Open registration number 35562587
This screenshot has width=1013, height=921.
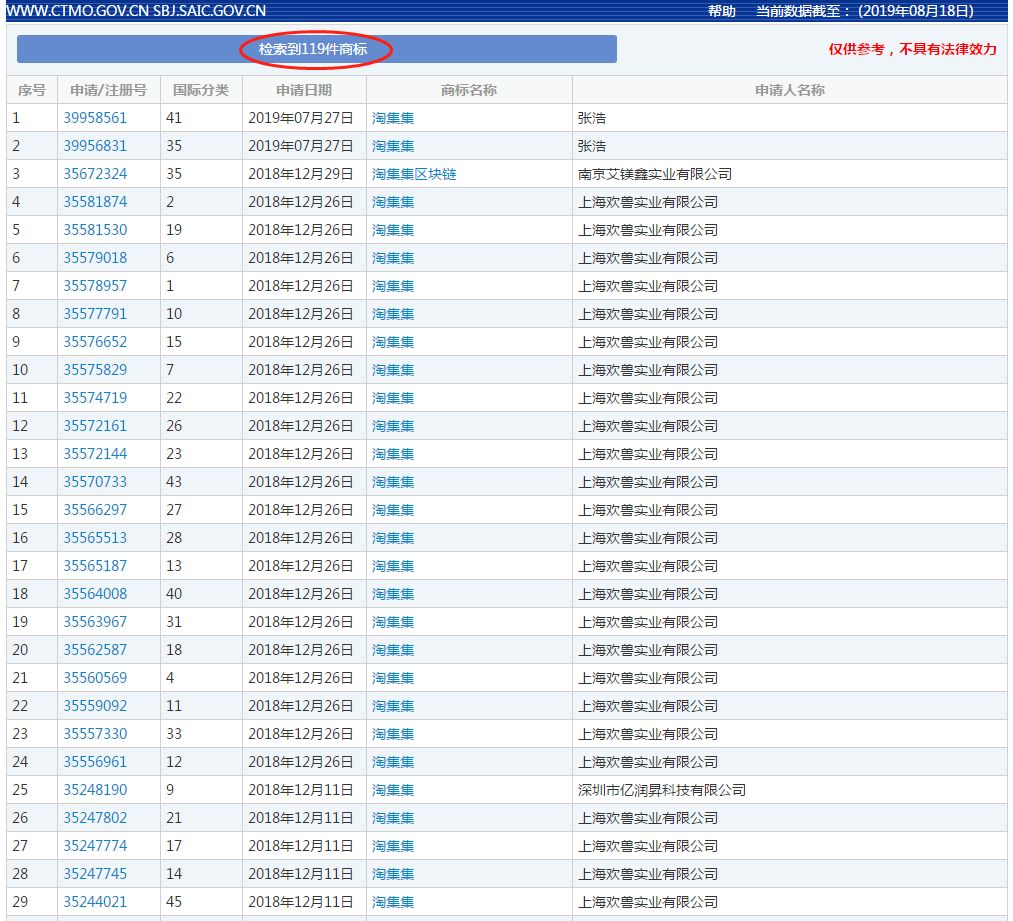[x=95, y=650]
